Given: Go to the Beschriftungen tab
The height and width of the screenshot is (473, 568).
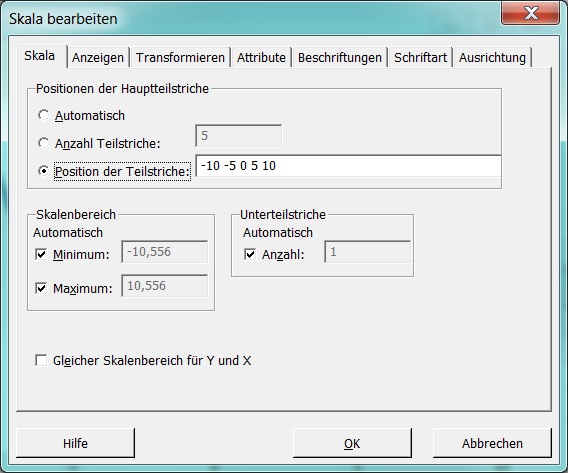Looking at the screenshot, I should coord(340,58).
